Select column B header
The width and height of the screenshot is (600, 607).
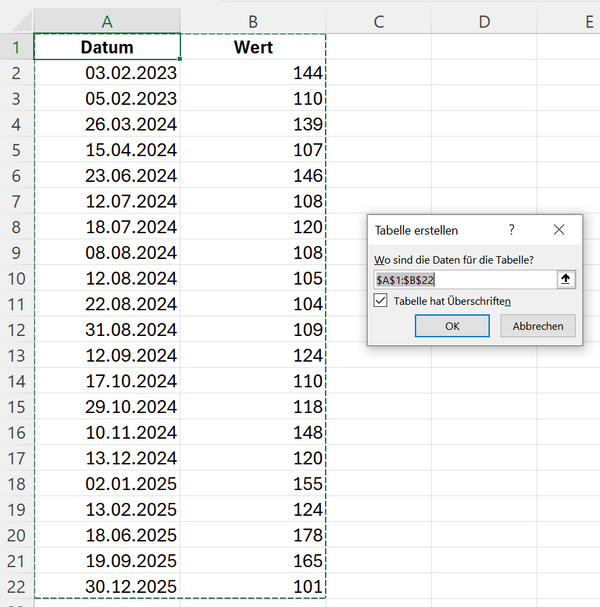point(253,21)
